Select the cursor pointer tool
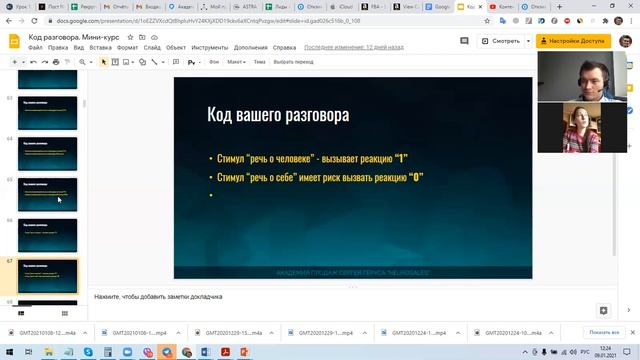The image size is (640, 360). (x=104, y=62)
